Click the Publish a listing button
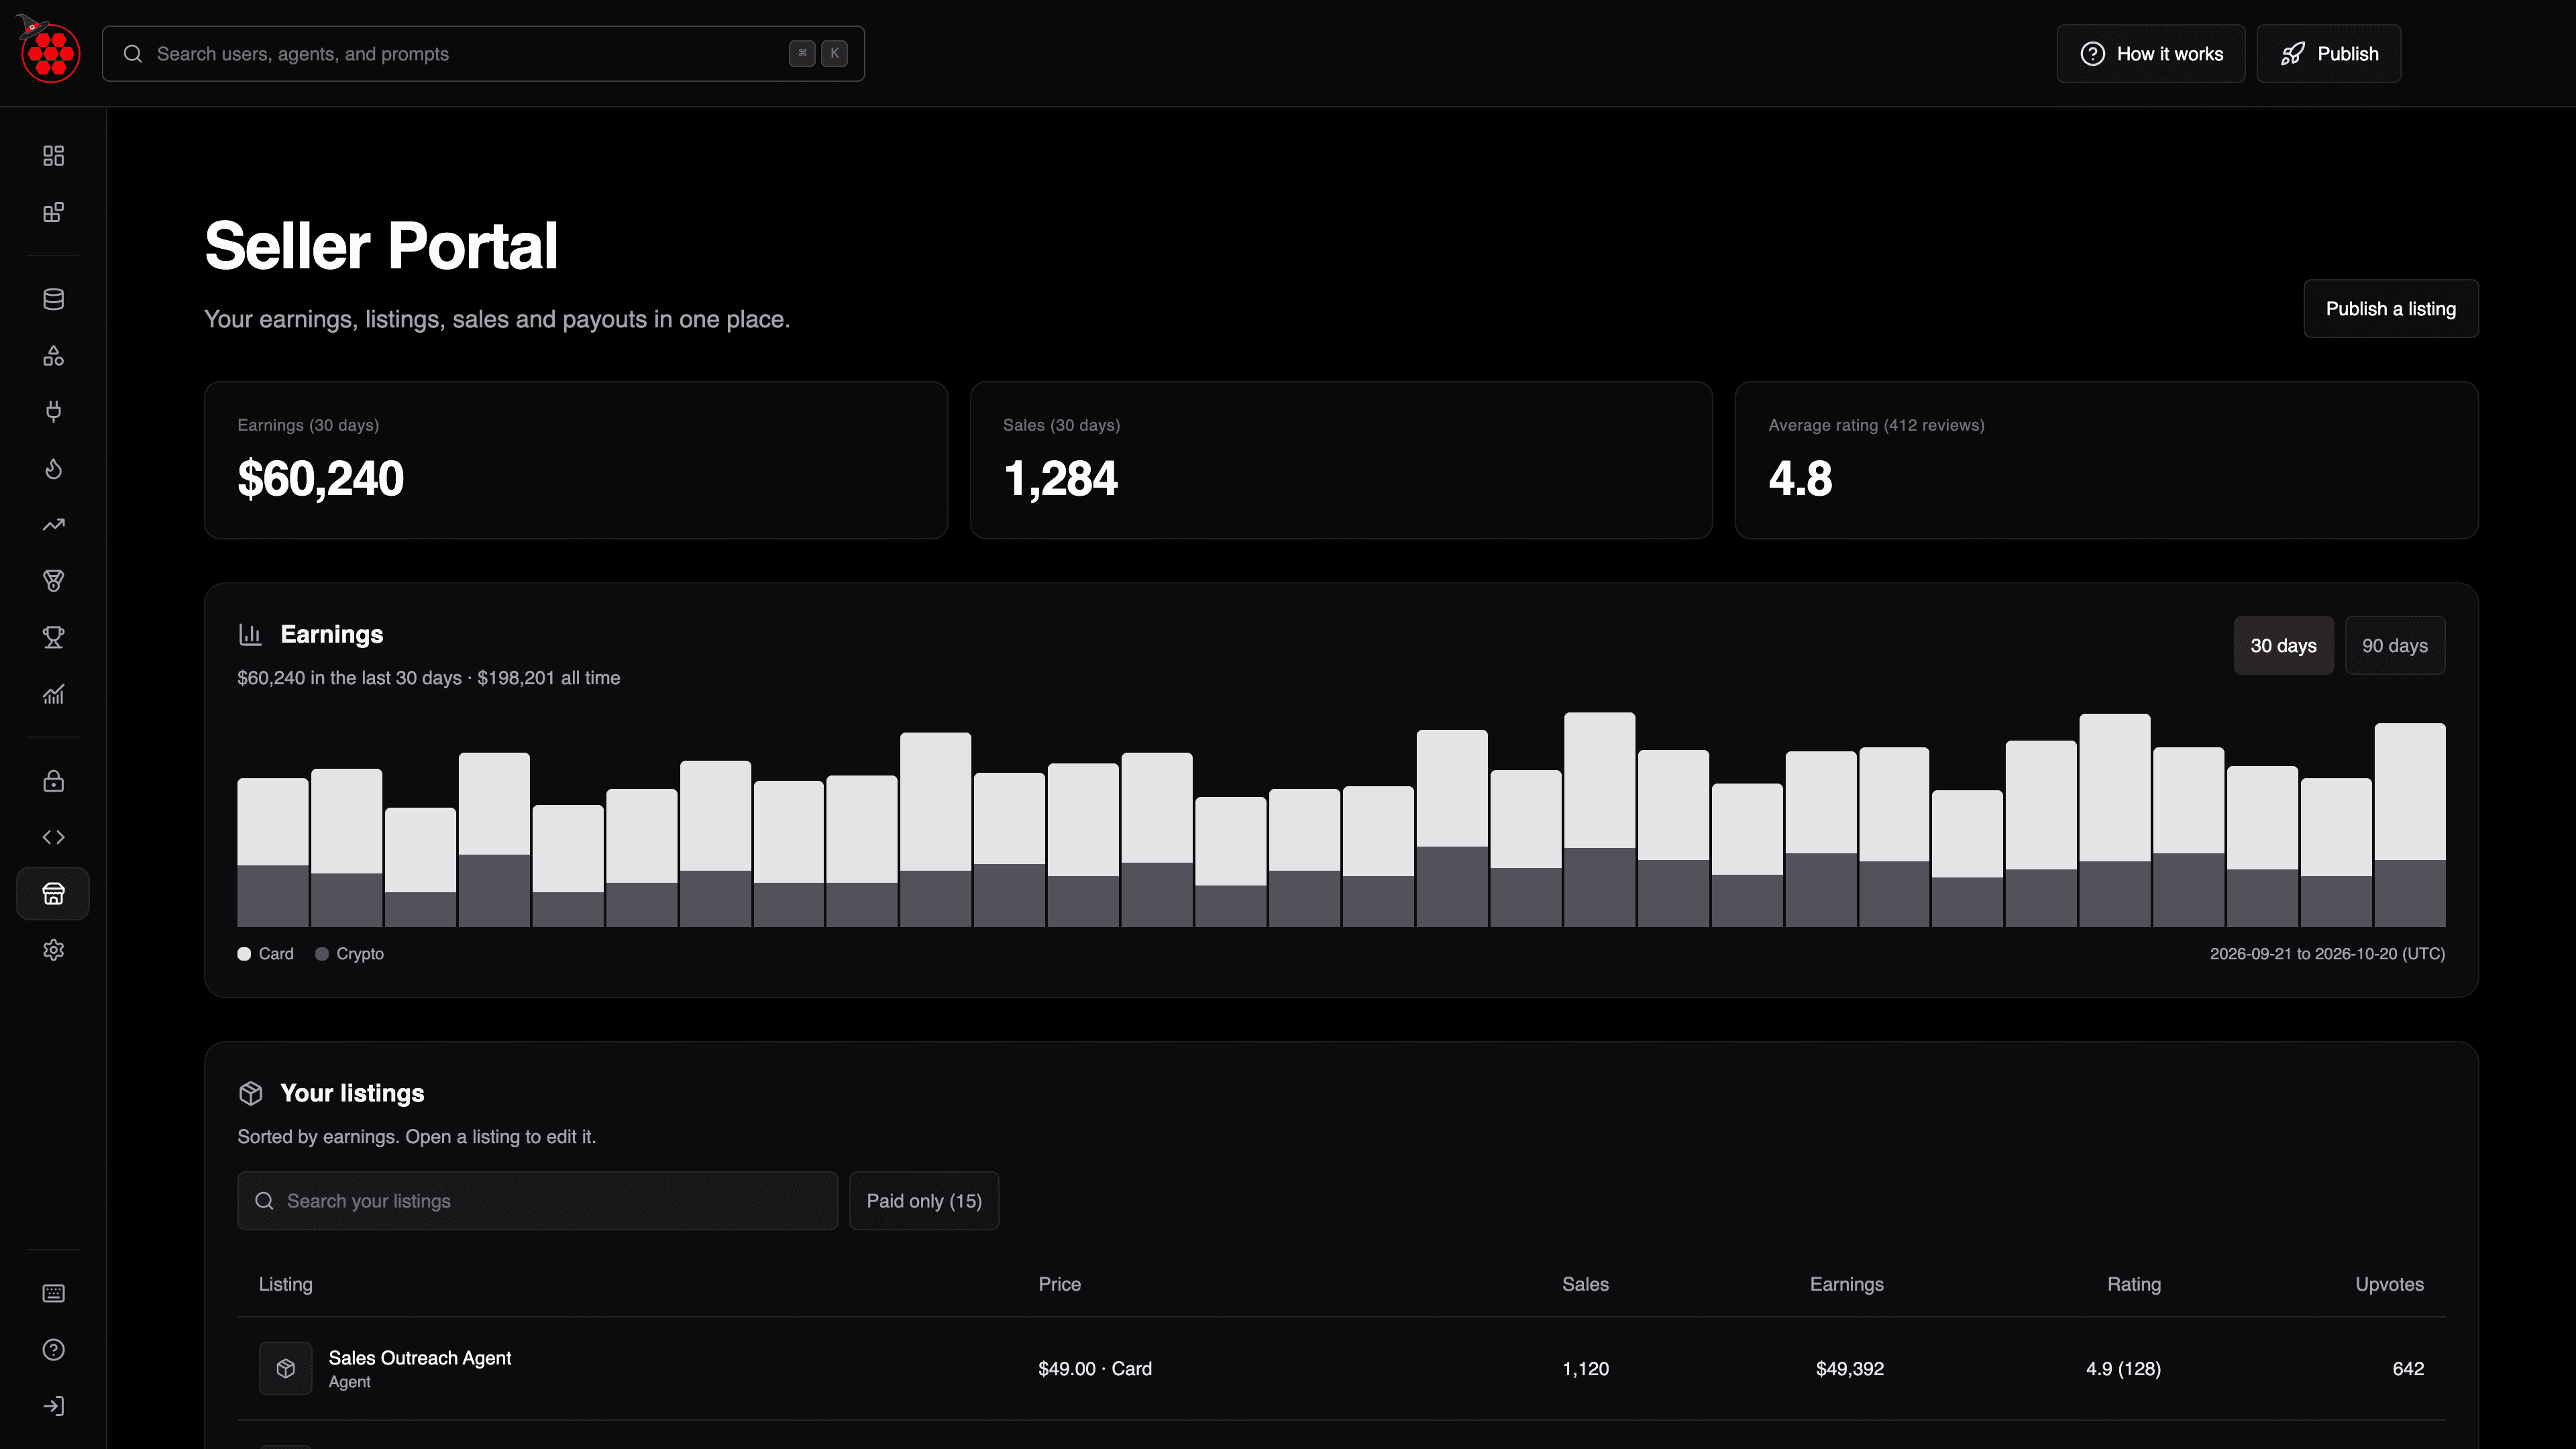This screenshot has height=1449, width=2576. click(2391, 309)
